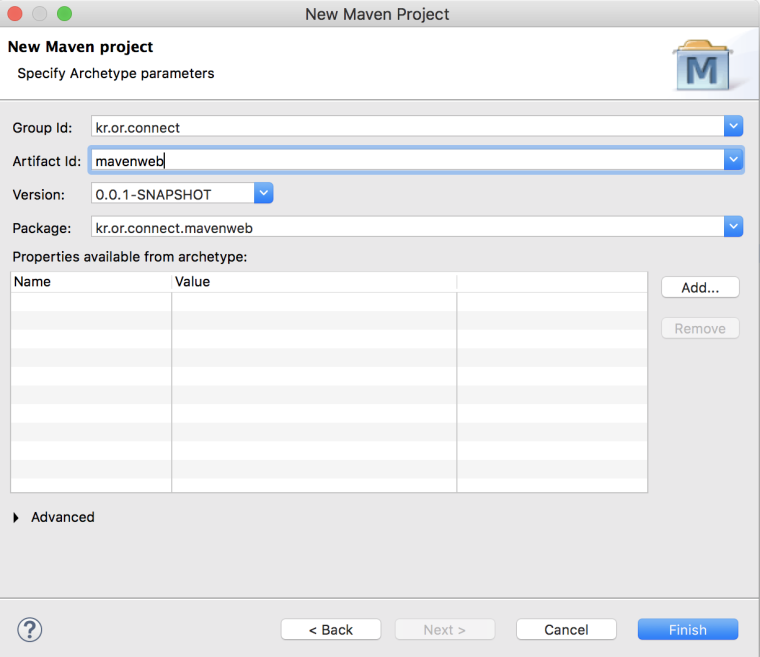Click Add to add a property
Image resolution: width=760 pixels, height=657 pixels.
click(700, 288)
